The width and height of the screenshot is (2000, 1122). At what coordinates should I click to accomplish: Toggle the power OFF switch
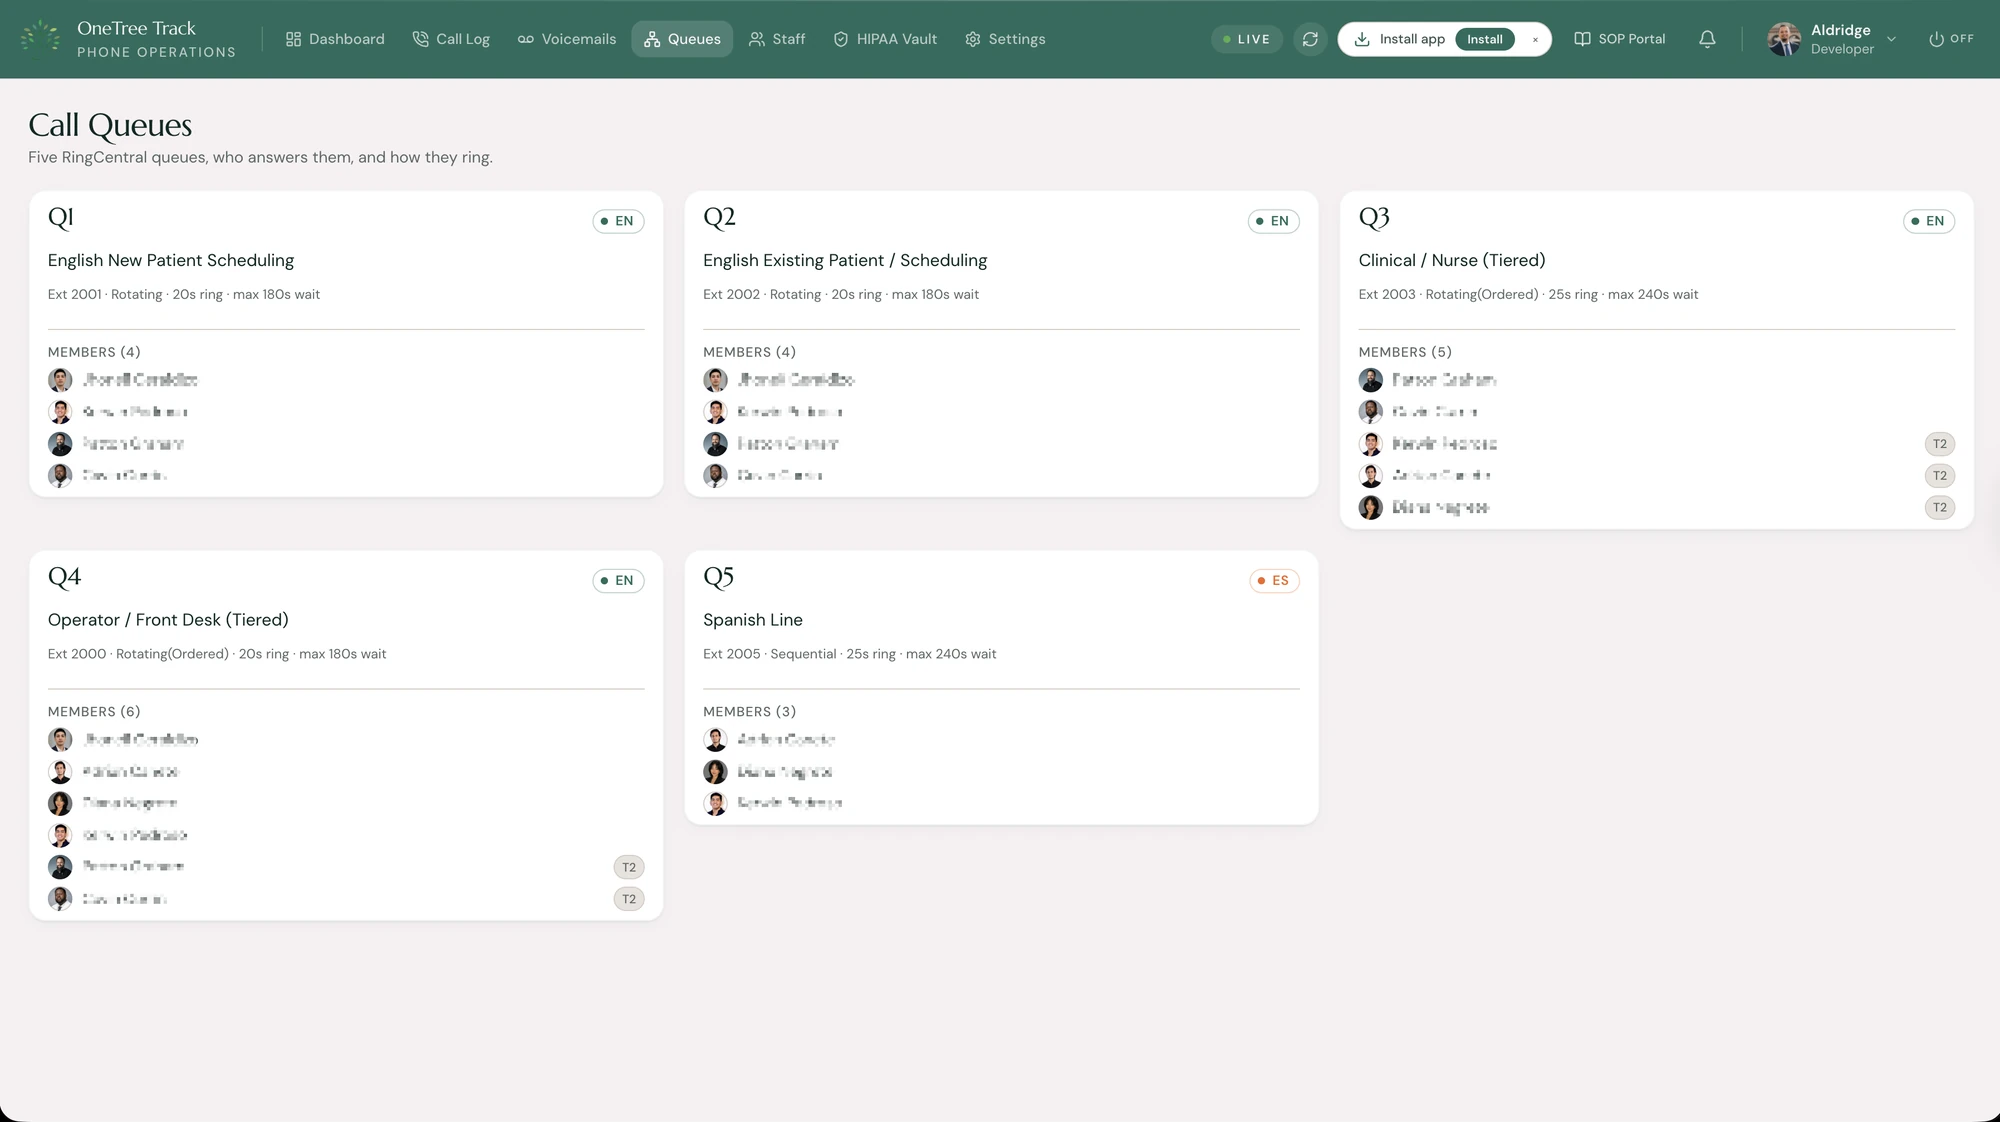pos(1951,39)
